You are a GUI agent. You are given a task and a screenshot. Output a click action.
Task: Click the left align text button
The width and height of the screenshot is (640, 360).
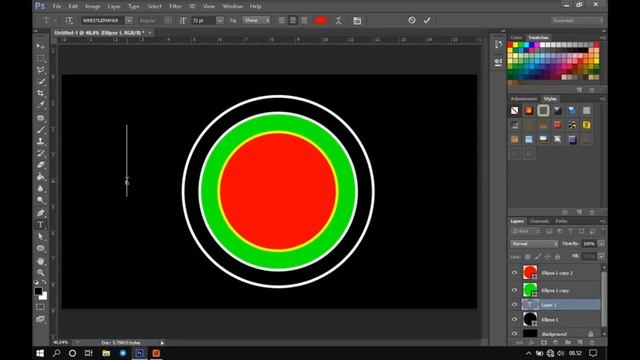click(x=282, y=20)
